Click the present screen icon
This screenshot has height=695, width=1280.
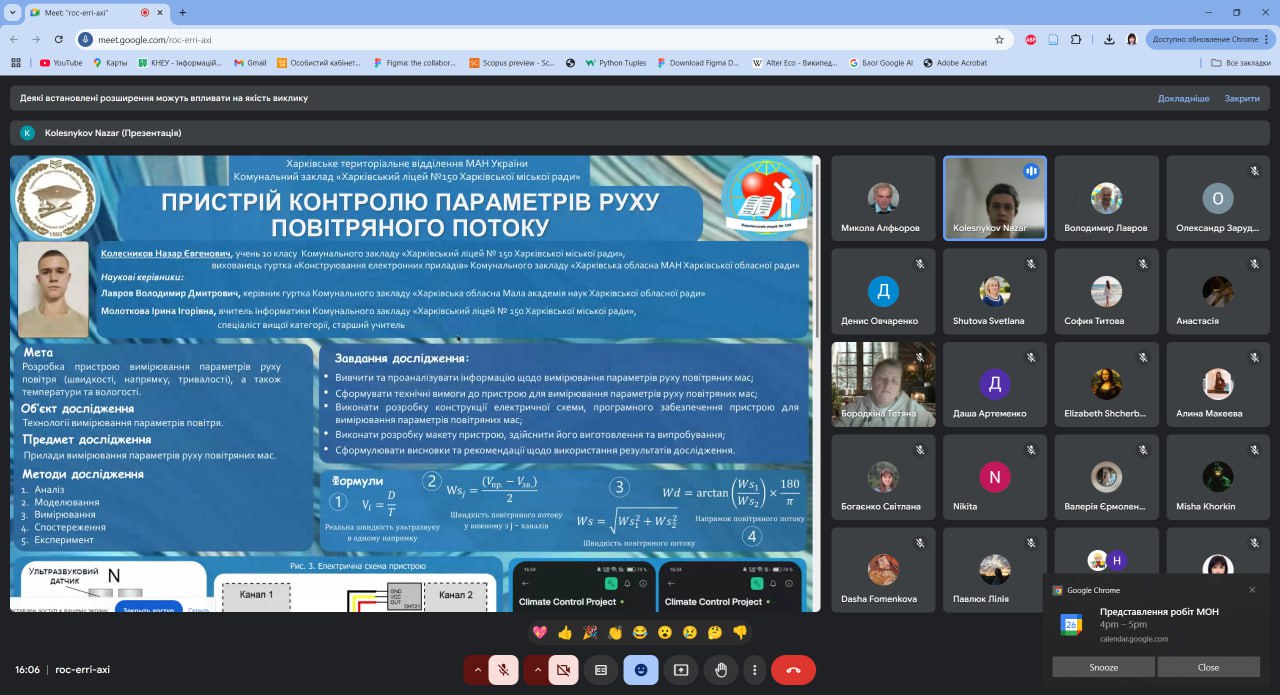coord(681,670)
